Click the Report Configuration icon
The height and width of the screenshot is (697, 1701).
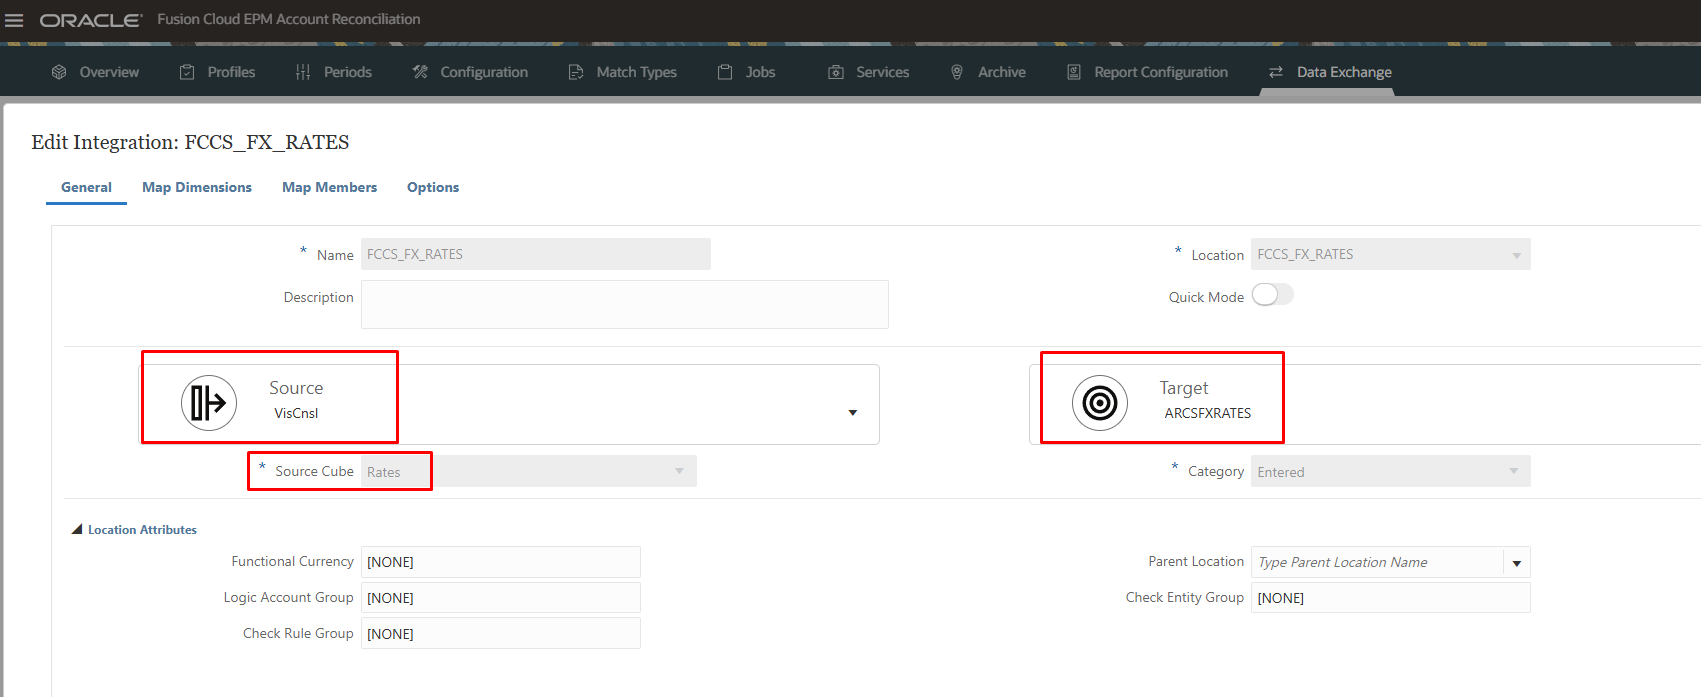1074,72
